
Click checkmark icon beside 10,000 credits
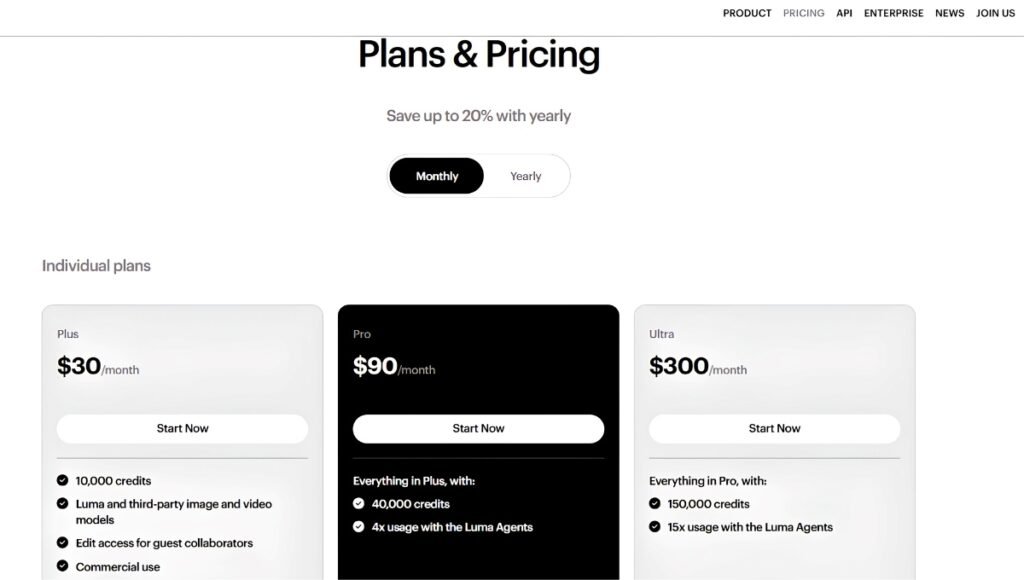click(63, 480)
